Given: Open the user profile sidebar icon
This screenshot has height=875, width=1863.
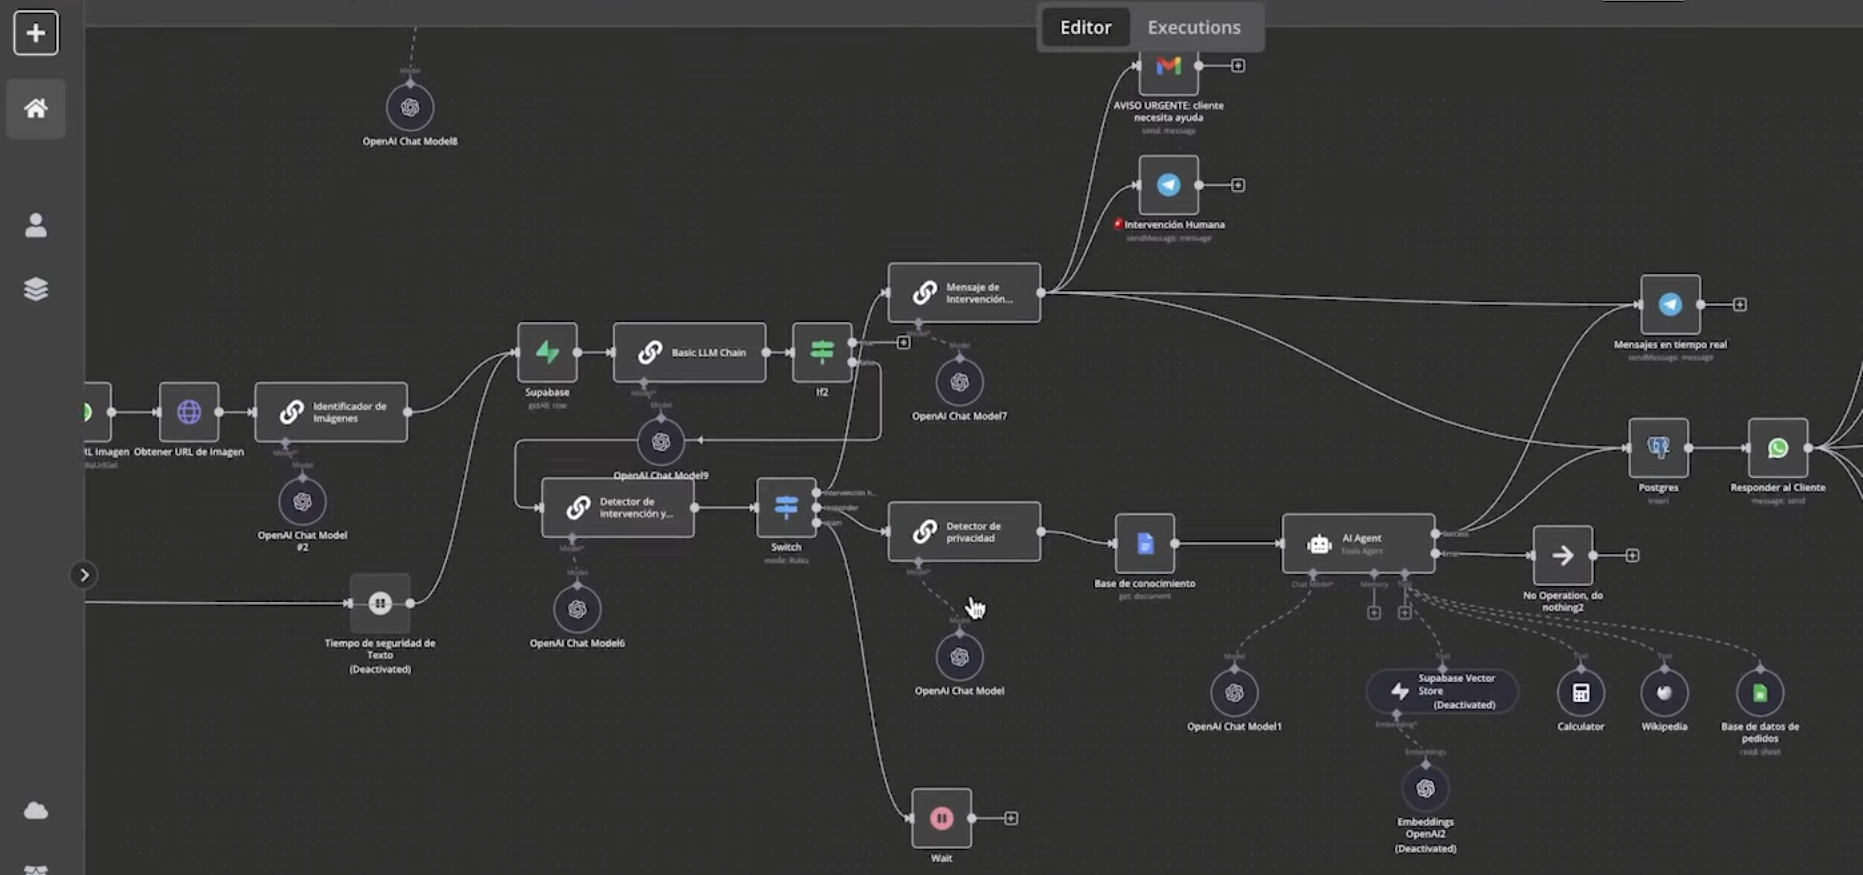Looking at the screenshot, I should [36, 226].
